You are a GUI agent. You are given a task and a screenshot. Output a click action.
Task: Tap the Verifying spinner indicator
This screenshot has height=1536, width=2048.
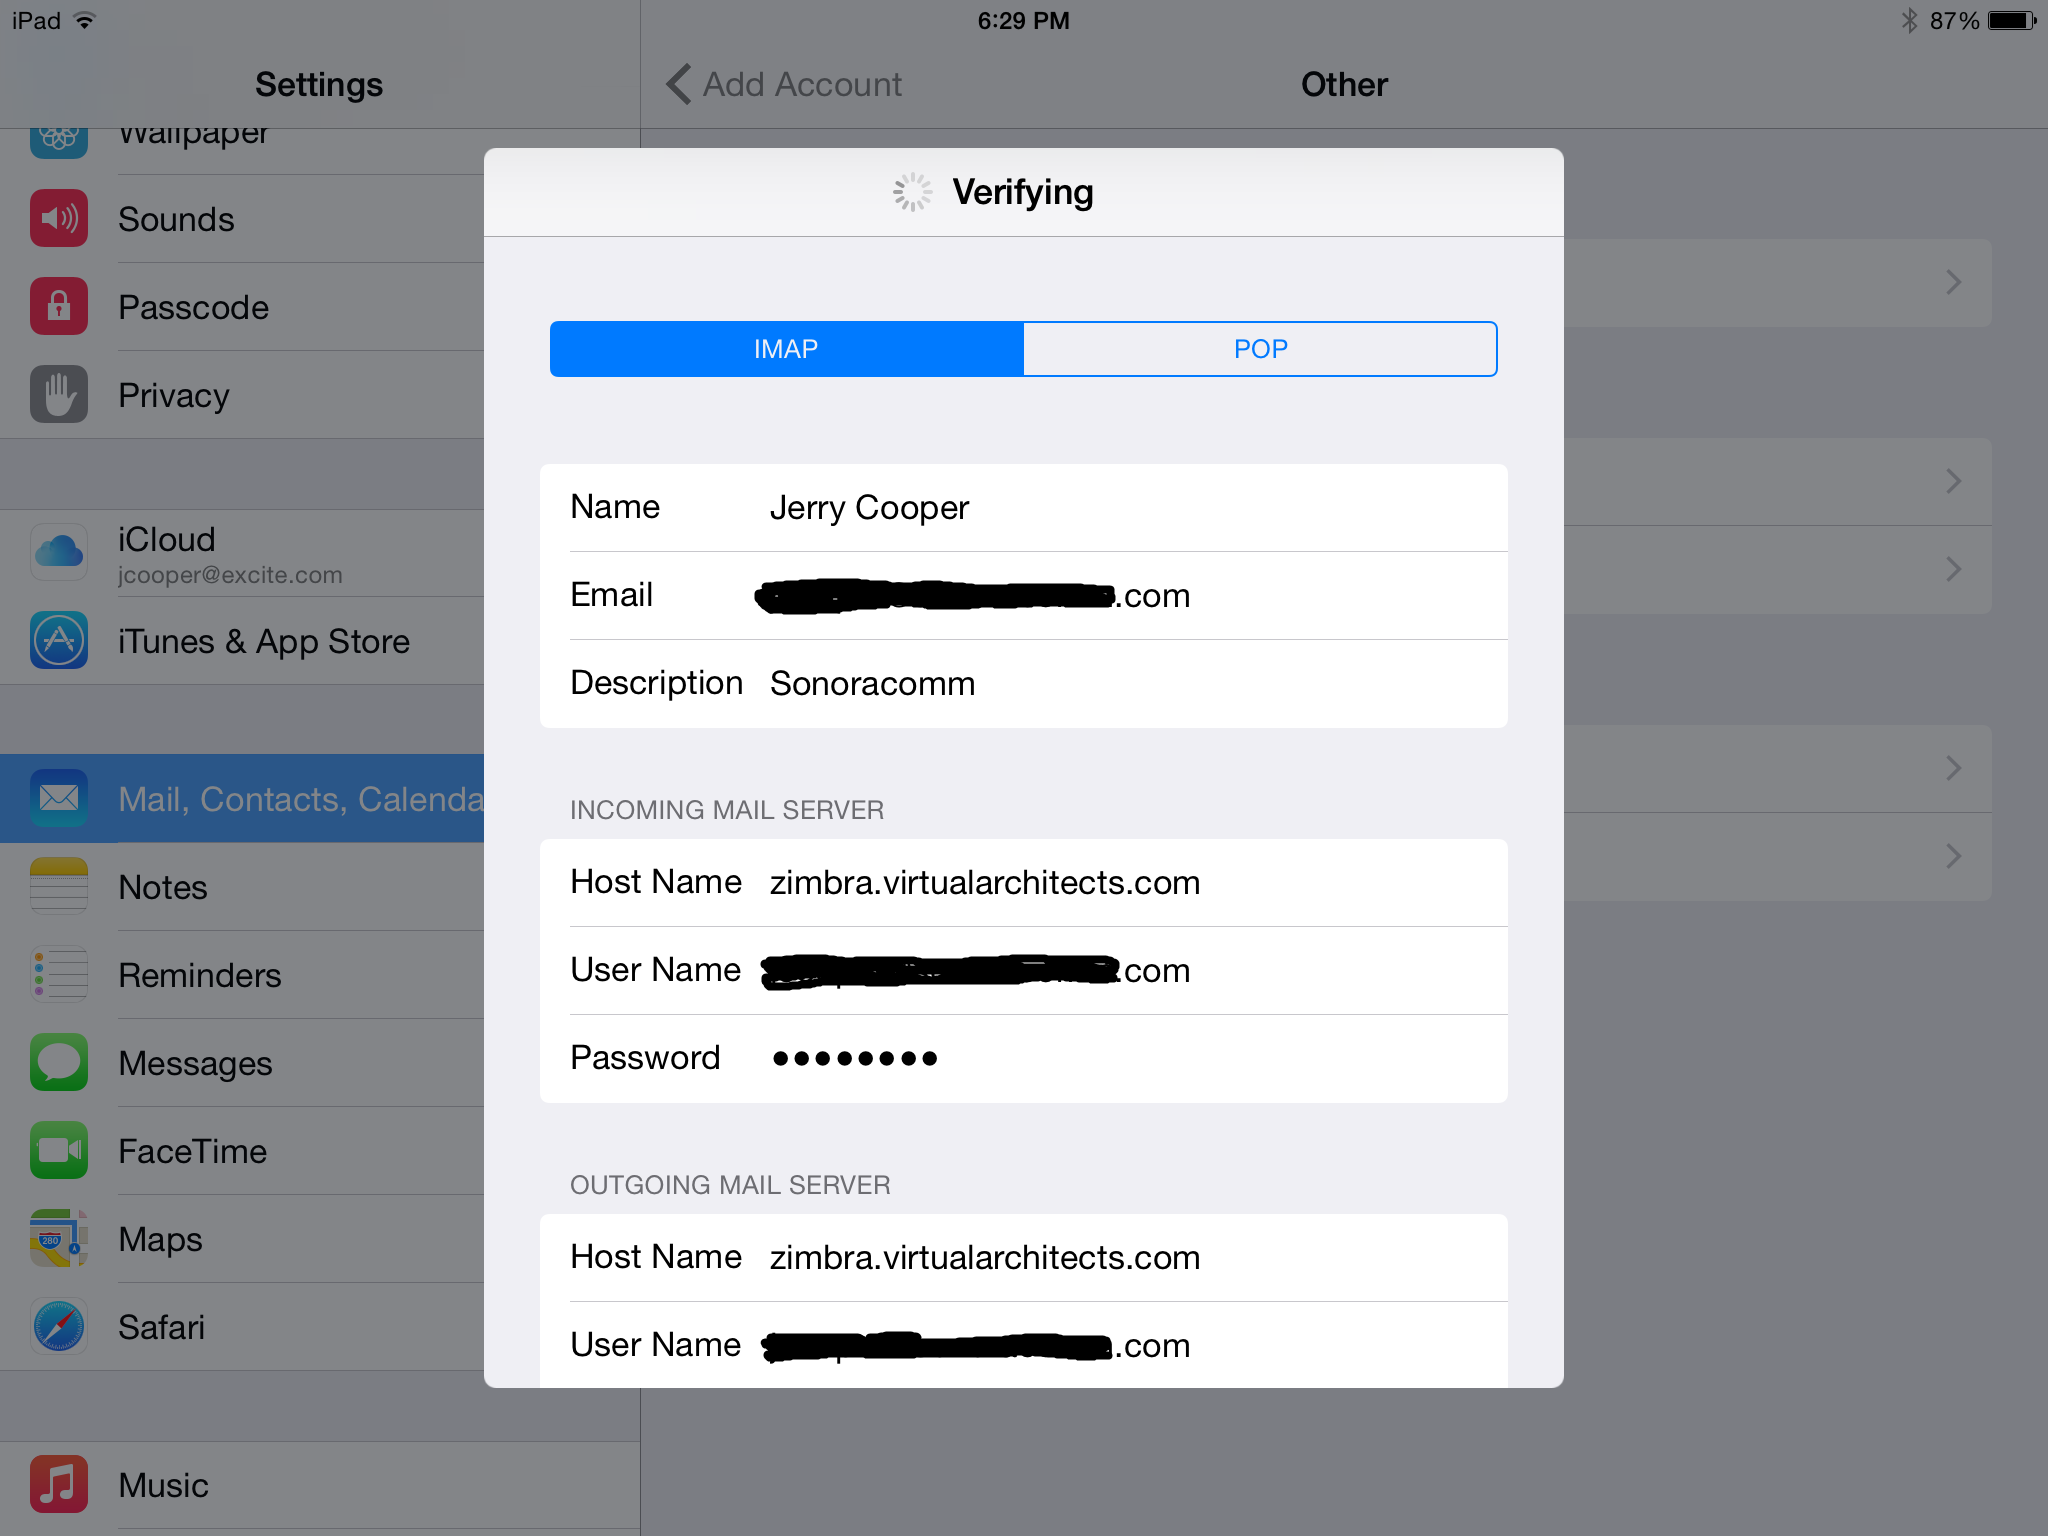[912, 192]
